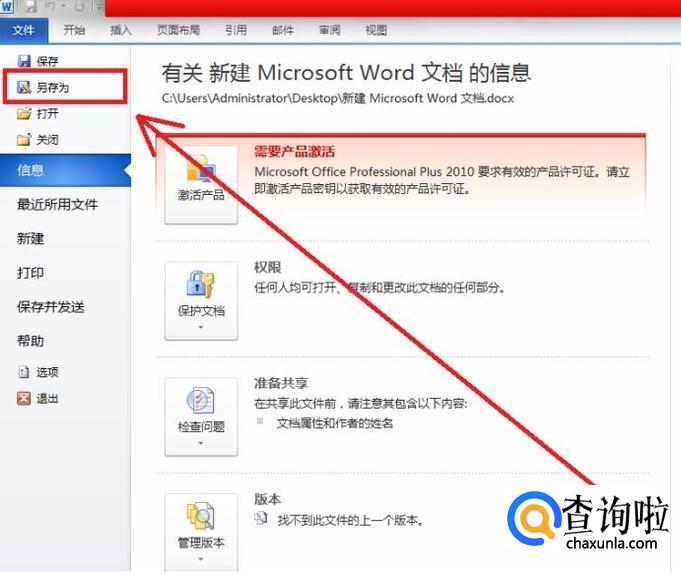Viewport: 681px width, 574px height.
Task: Click the 需要产品激活 heading
Action: pyautogui.click(x=294, y=152)
